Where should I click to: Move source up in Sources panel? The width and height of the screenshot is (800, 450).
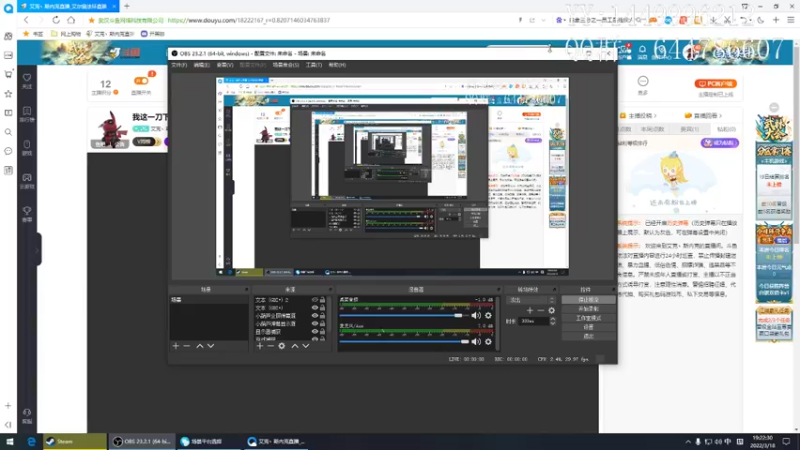coord(294,346)
